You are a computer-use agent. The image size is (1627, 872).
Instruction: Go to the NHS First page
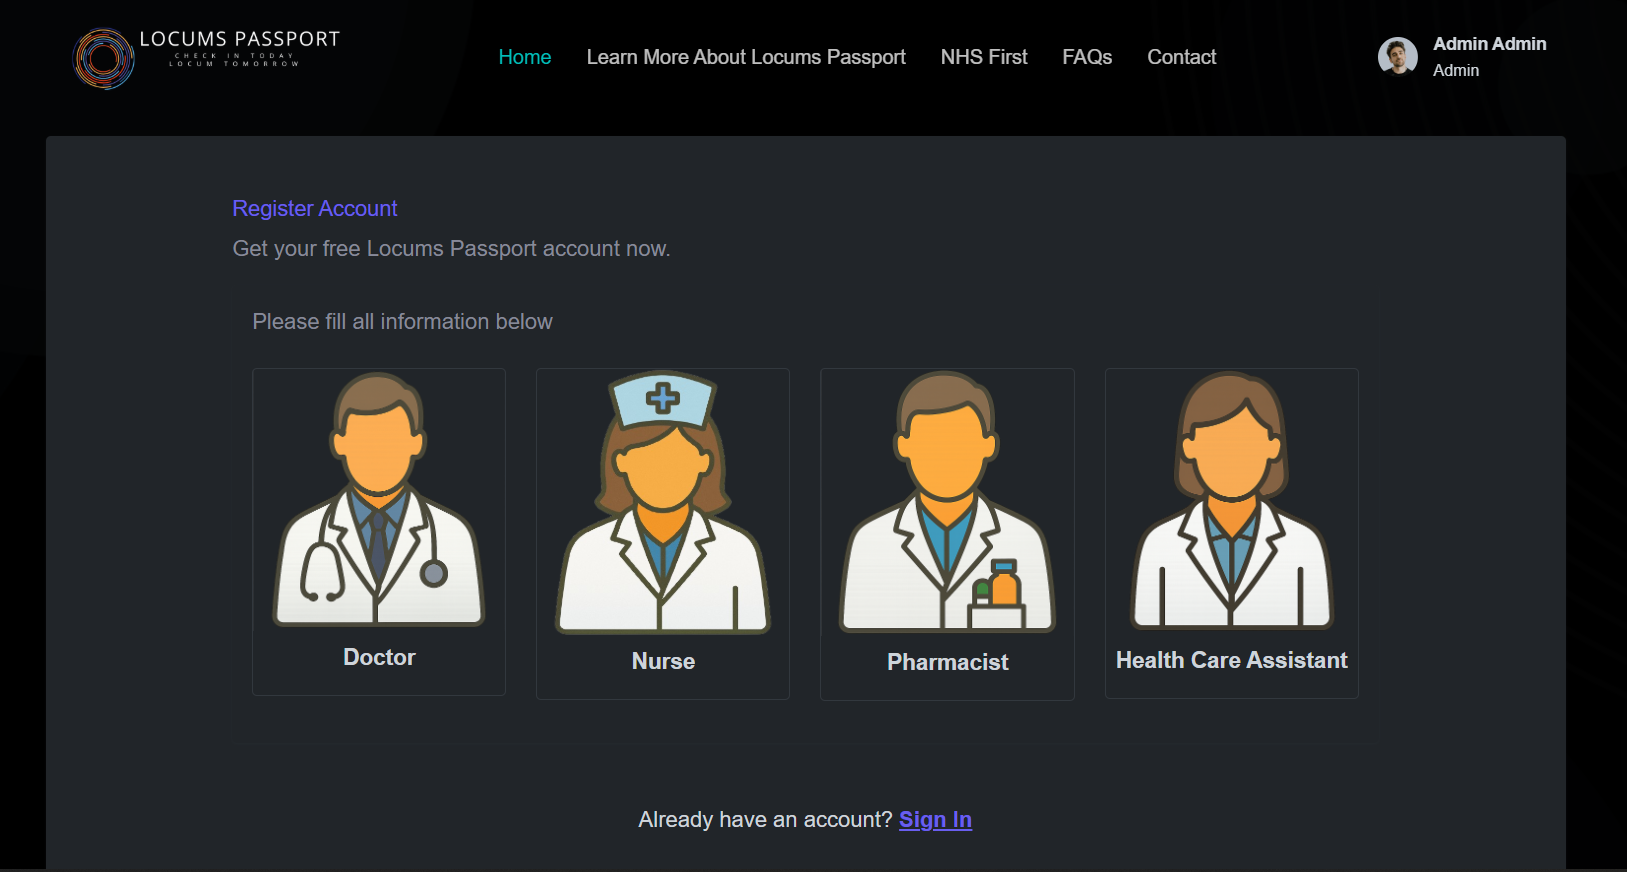984,57
